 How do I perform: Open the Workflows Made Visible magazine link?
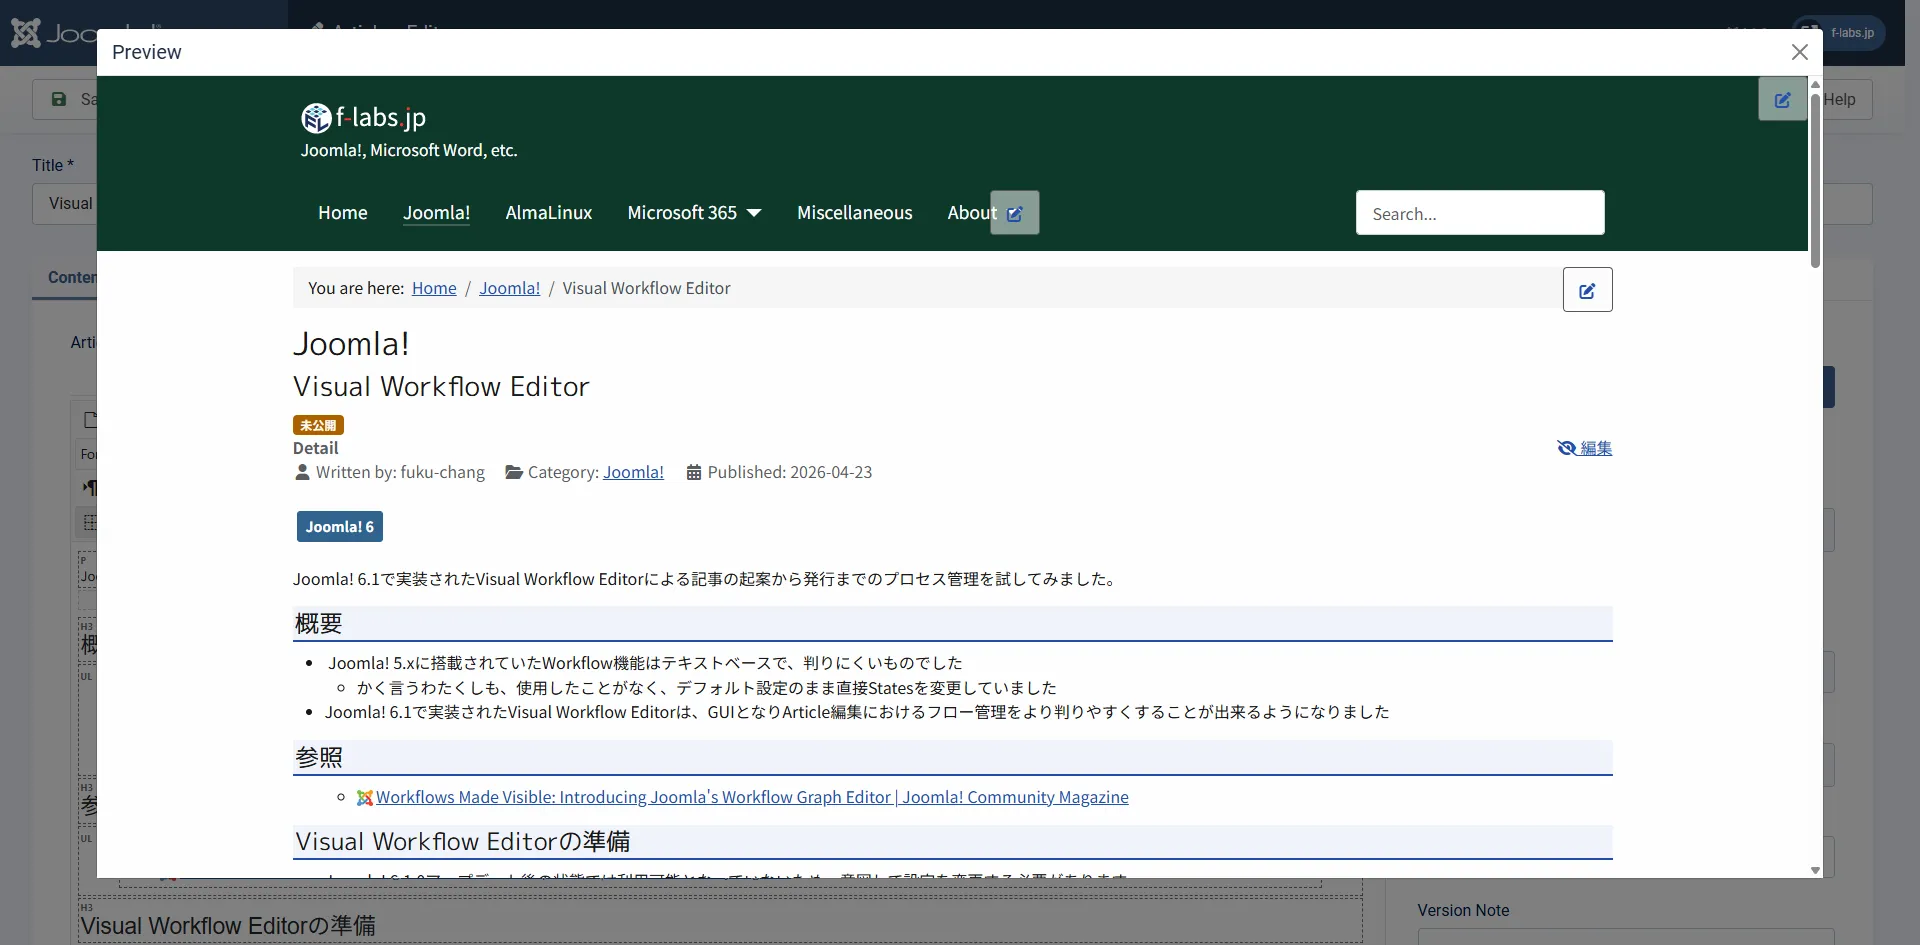click(x=752, y=797)
